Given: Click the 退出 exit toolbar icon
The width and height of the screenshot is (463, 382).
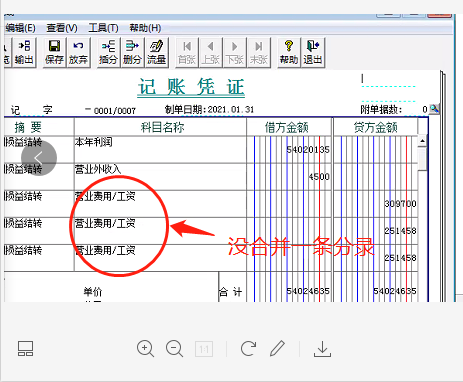Looking at the screenshot, I should (313, 53).
